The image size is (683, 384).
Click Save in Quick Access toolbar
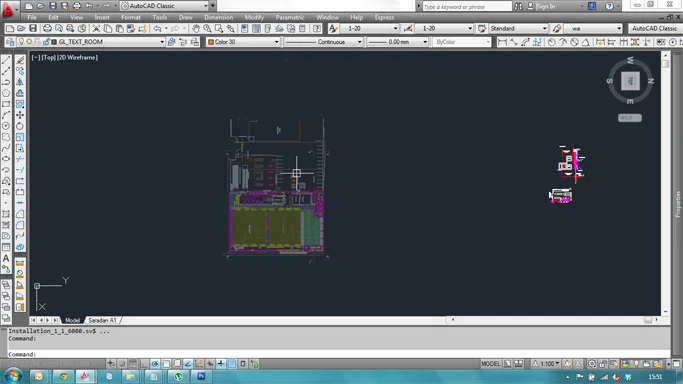click(x=52, y=6)
